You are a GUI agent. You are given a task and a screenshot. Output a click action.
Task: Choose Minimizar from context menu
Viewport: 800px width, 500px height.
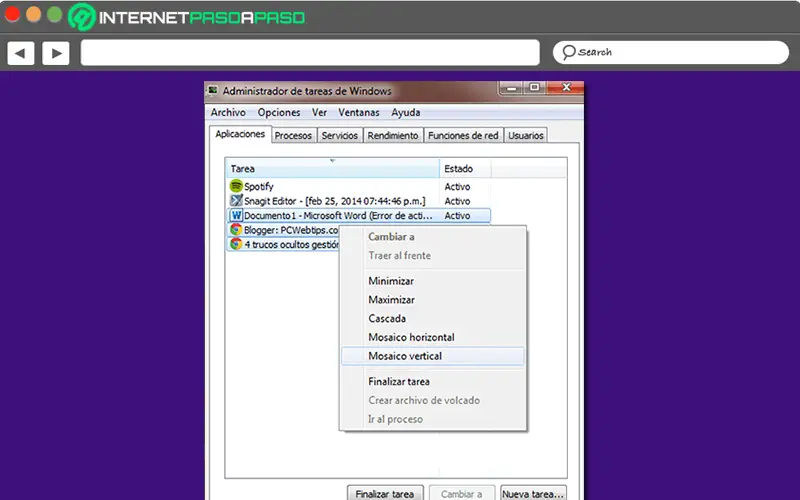[x=433, y=281]
